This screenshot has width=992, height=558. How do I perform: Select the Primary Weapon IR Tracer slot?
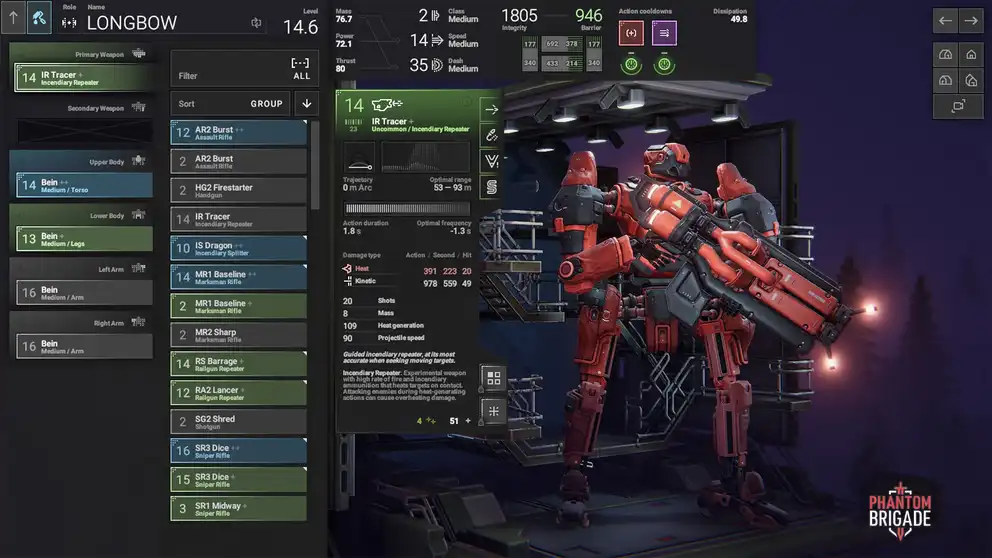(82, 77)
